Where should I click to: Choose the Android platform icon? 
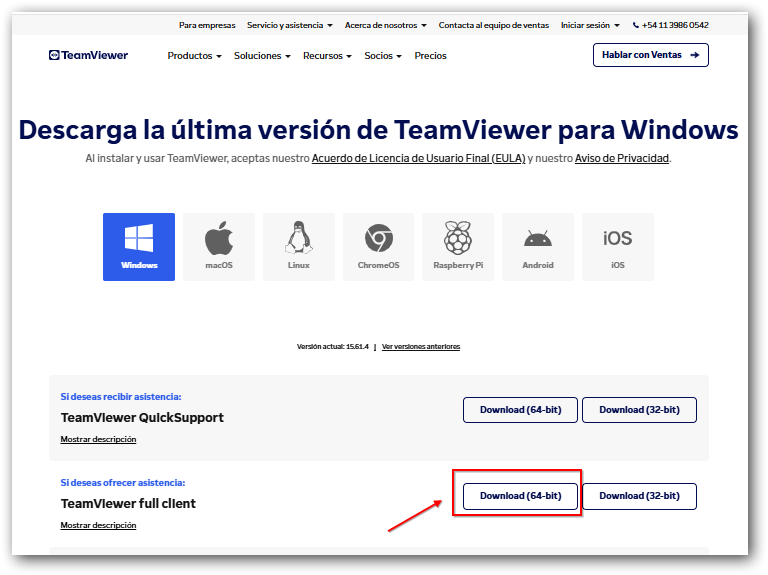click(538, 246)
